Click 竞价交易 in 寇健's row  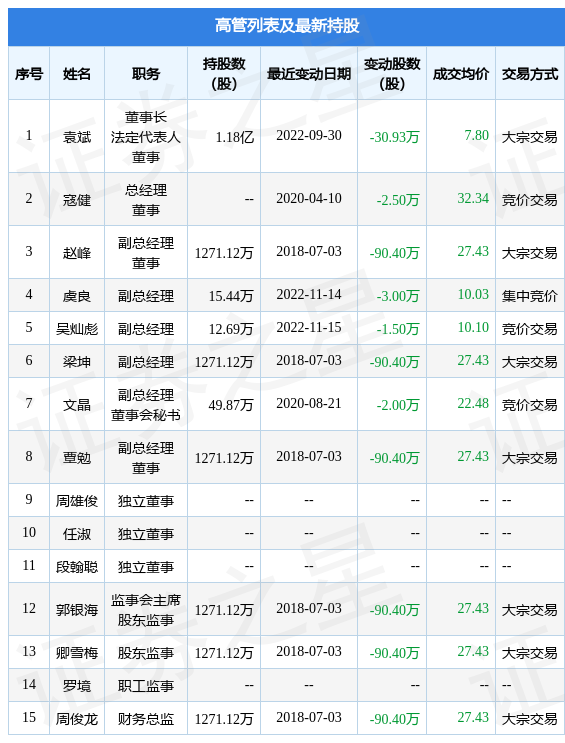tap(530, 200)
